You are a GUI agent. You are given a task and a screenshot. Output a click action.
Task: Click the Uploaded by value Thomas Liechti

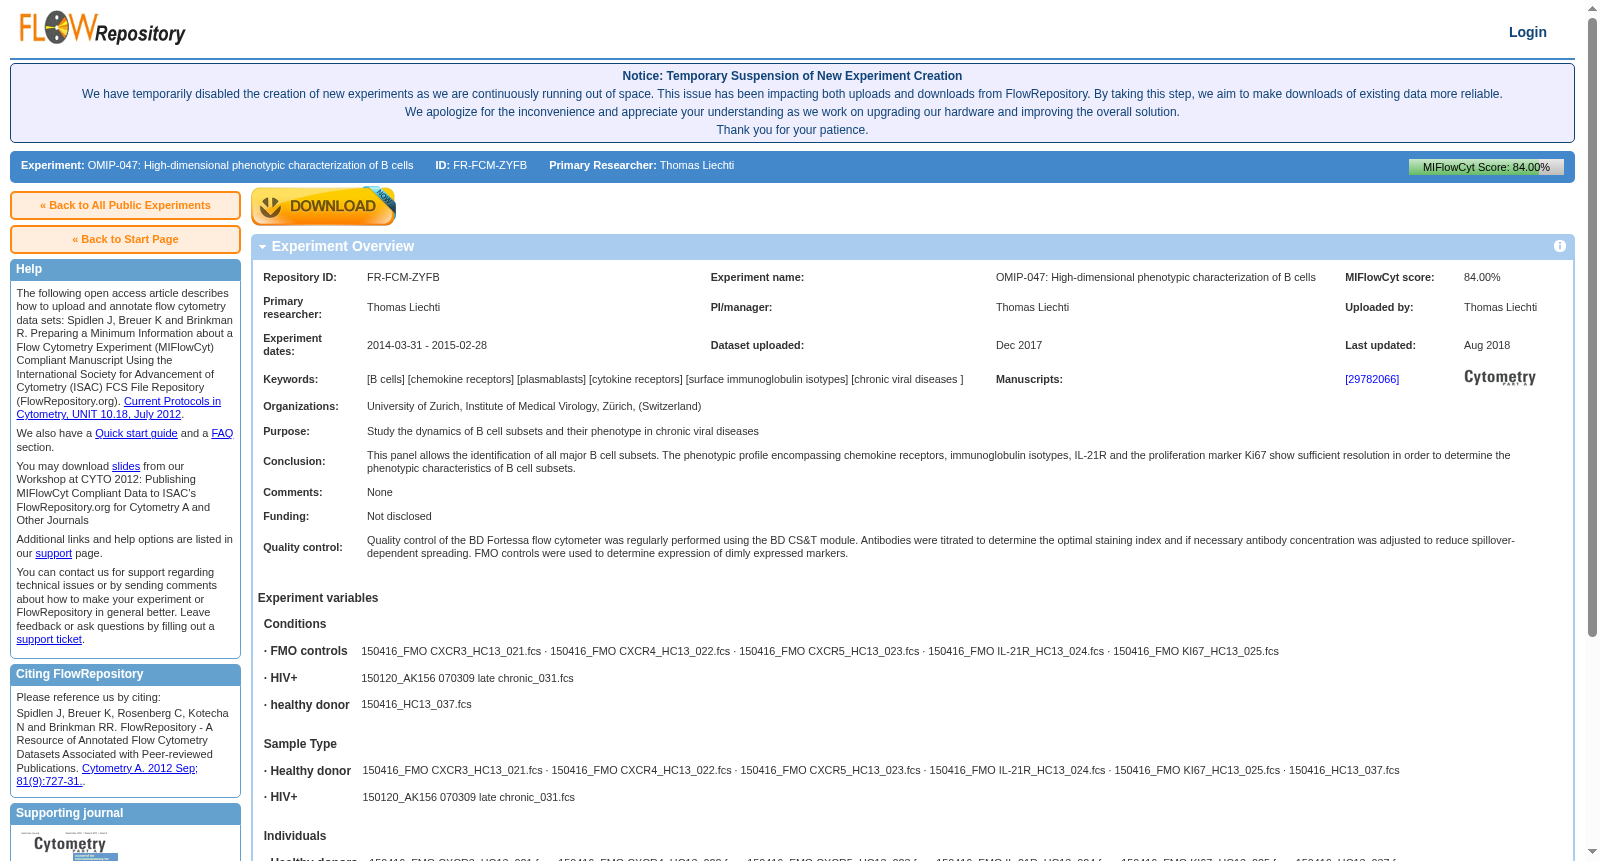1500,307
